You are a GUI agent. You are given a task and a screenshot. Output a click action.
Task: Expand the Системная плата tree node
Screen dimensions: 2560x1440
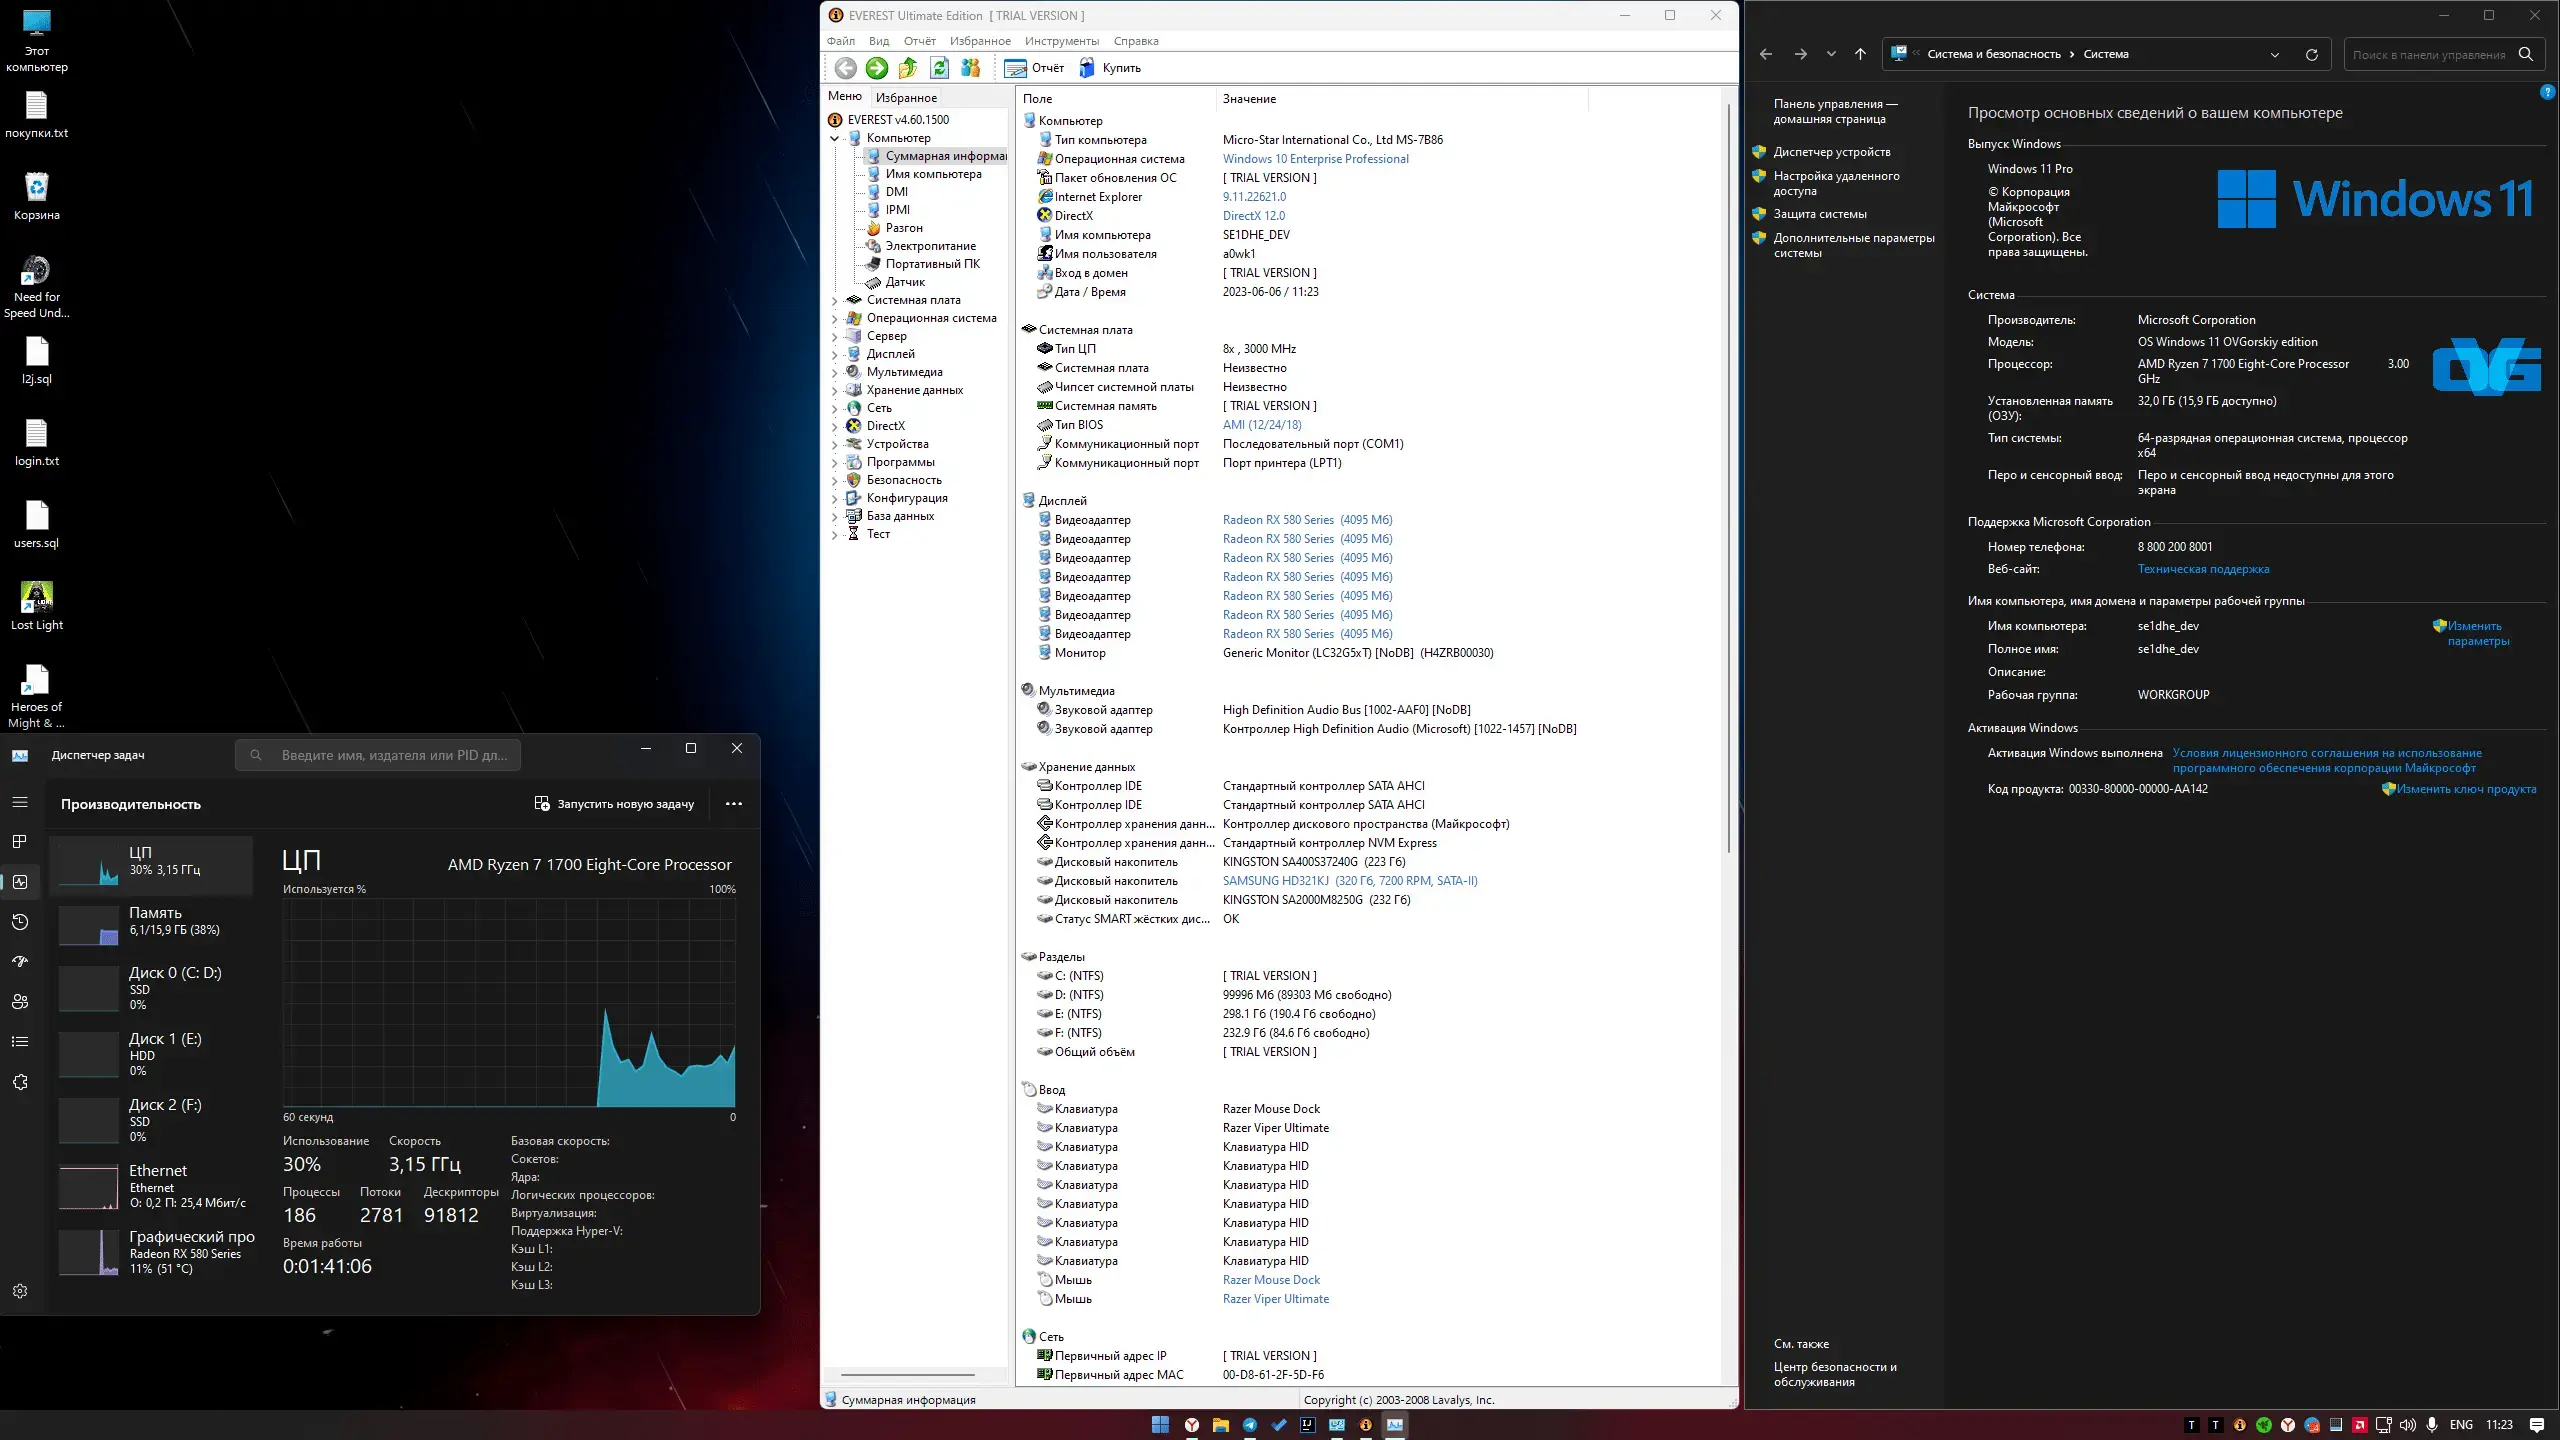(835, 300)
